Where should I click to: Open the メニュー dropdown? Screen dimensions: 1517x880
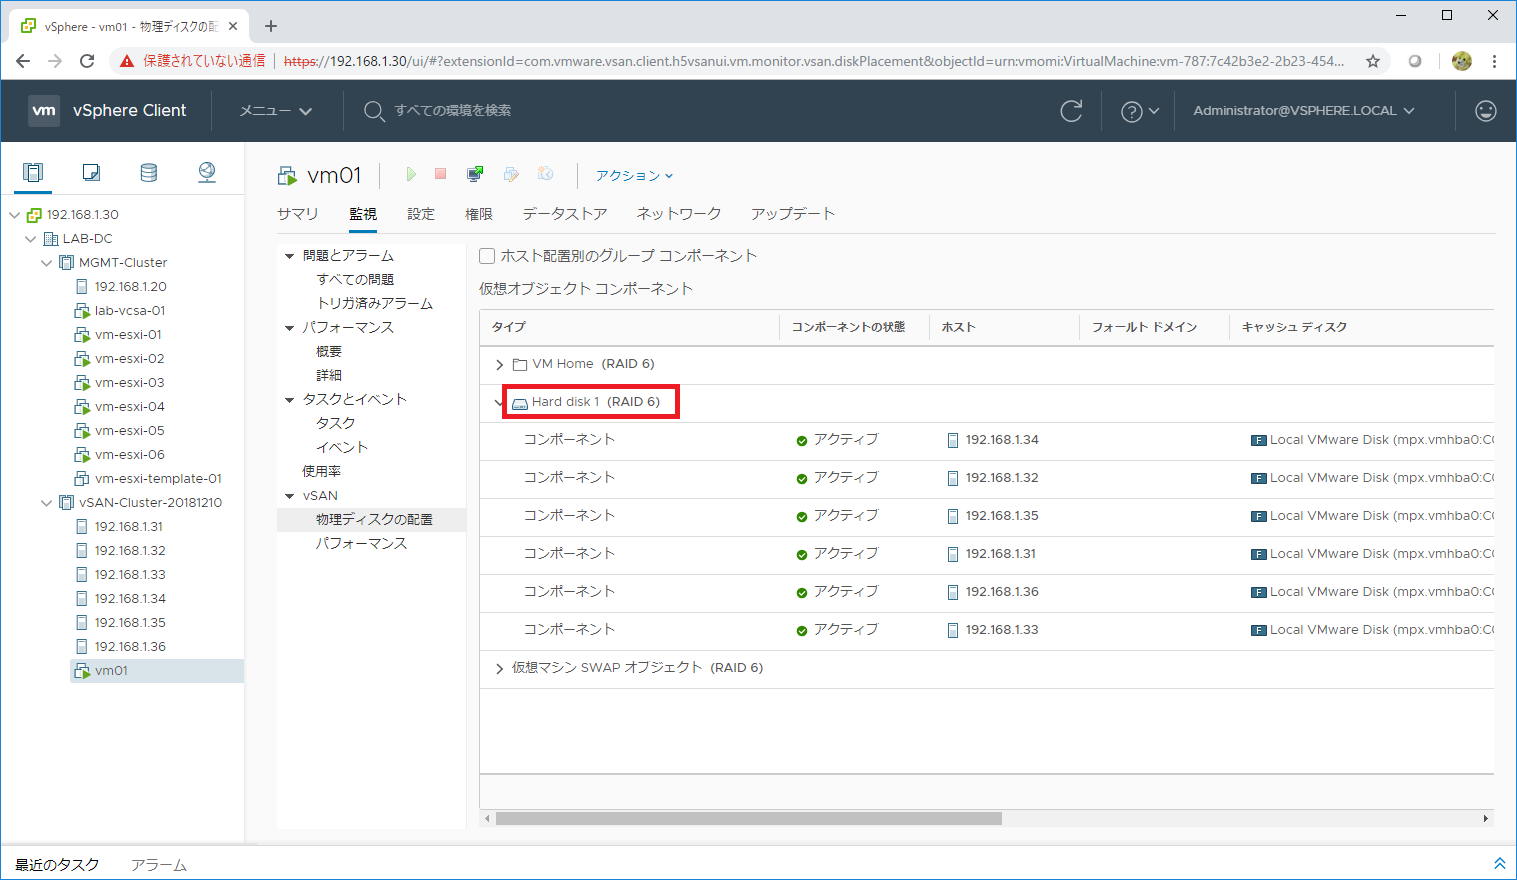point(275,111)
